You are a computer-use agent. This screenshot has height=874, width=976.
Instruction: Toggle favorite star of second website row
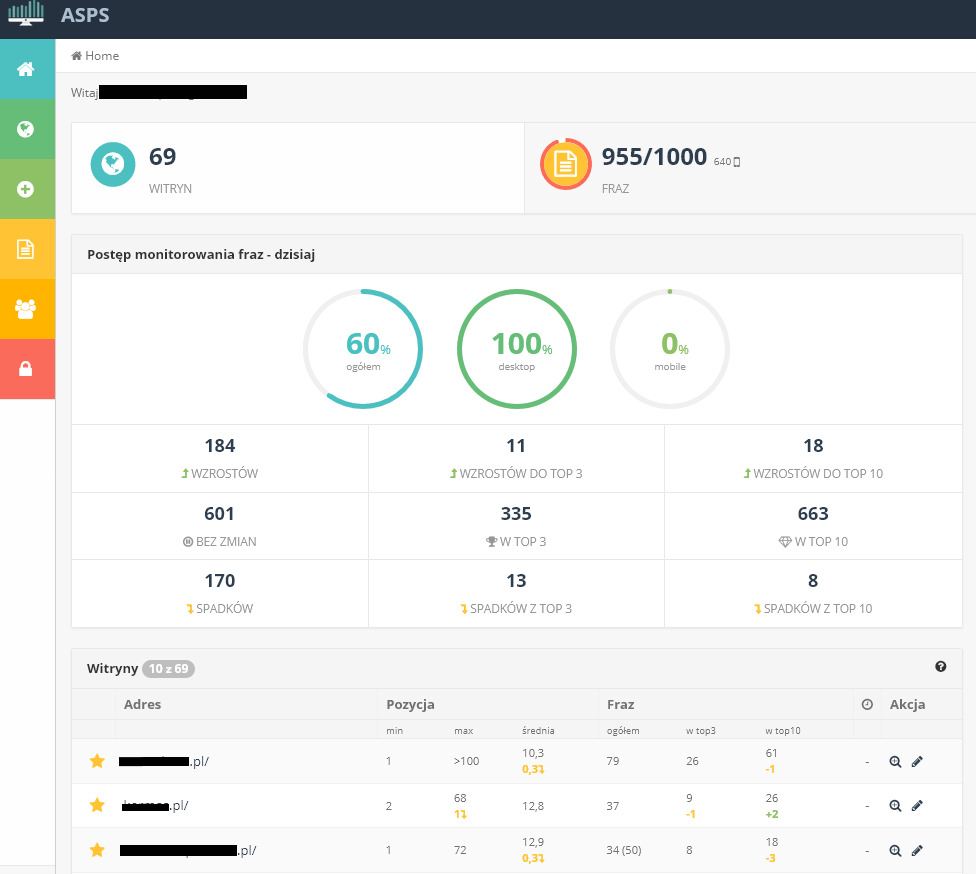(x=97, y=805)
